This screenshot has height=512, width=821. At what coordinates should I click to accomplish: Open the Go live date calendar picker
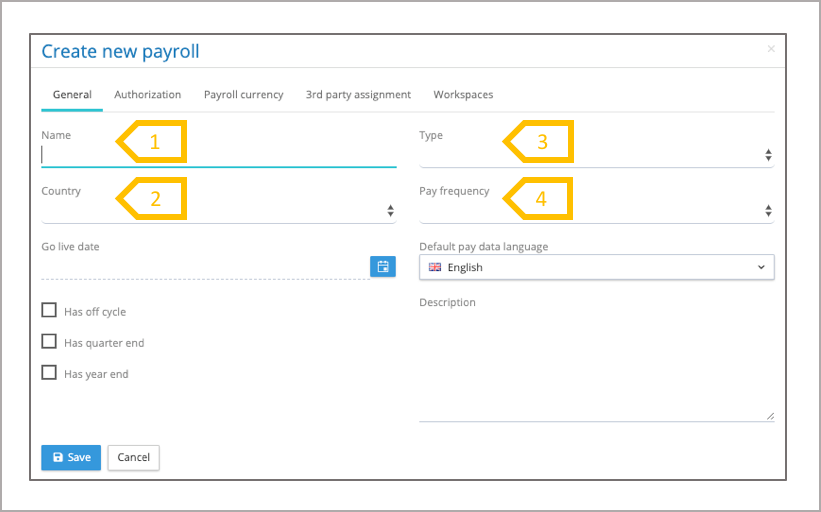[x=383, y=266]
